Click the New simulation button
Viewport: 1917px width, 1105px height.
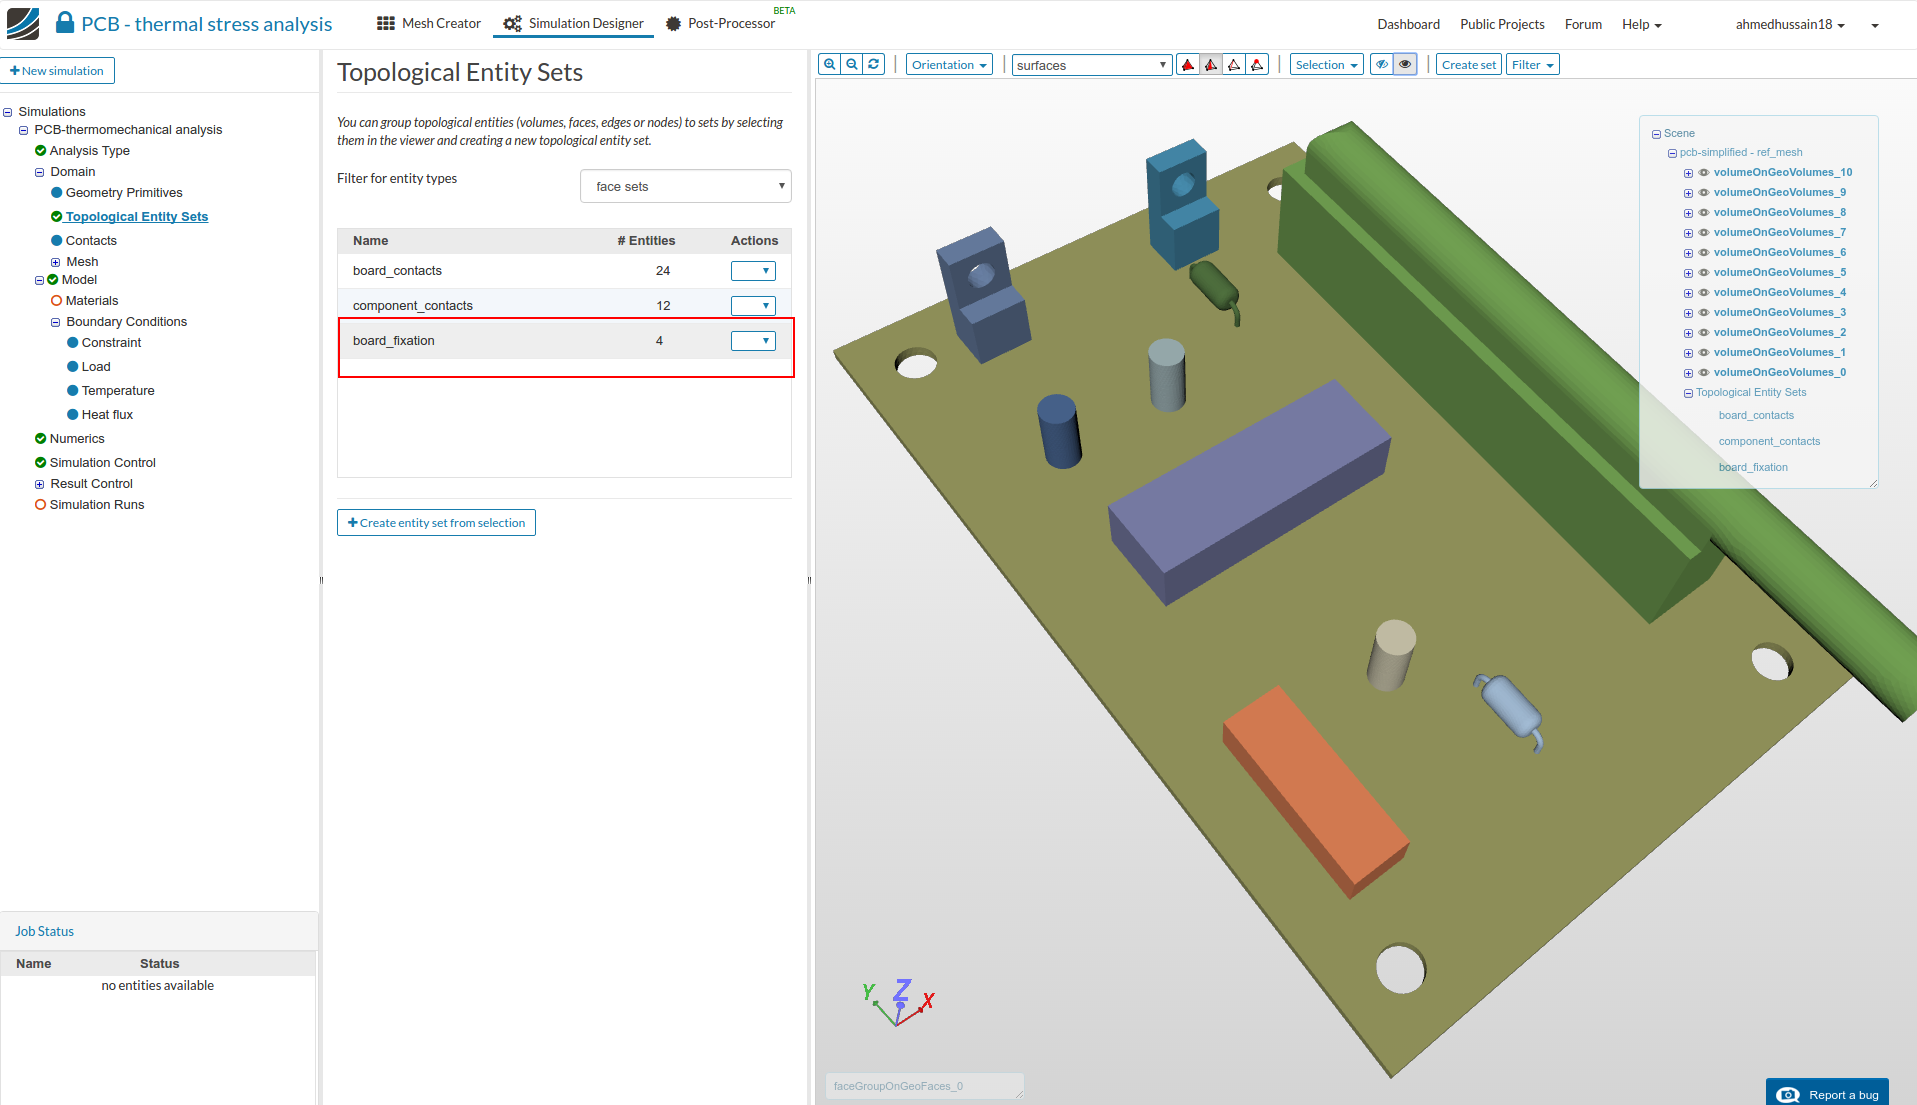point(58,71)
